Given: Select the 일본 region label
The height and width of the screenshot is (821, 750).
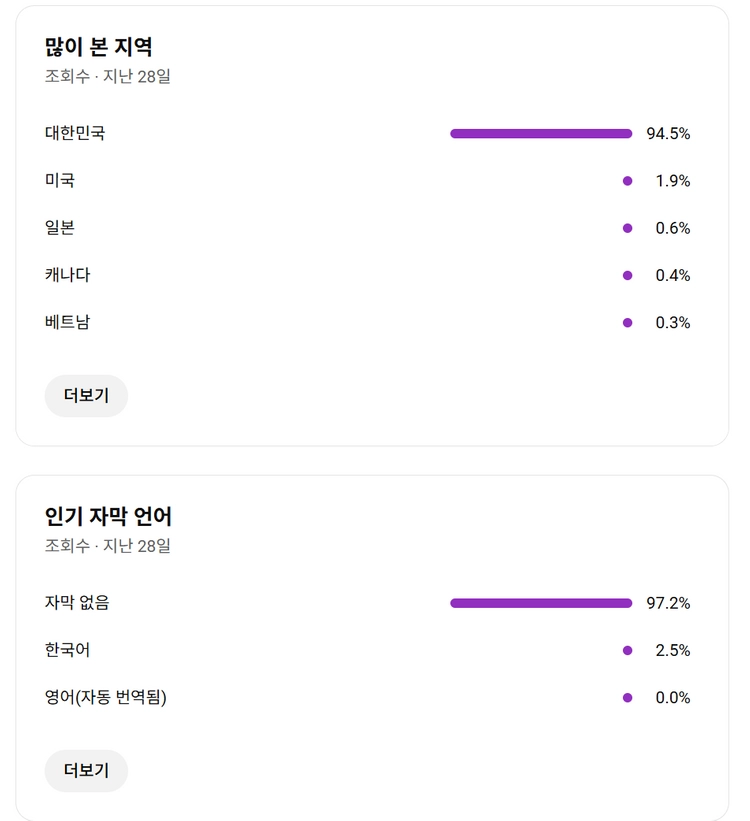Looking at the screenshot, I should click(60, 227).
